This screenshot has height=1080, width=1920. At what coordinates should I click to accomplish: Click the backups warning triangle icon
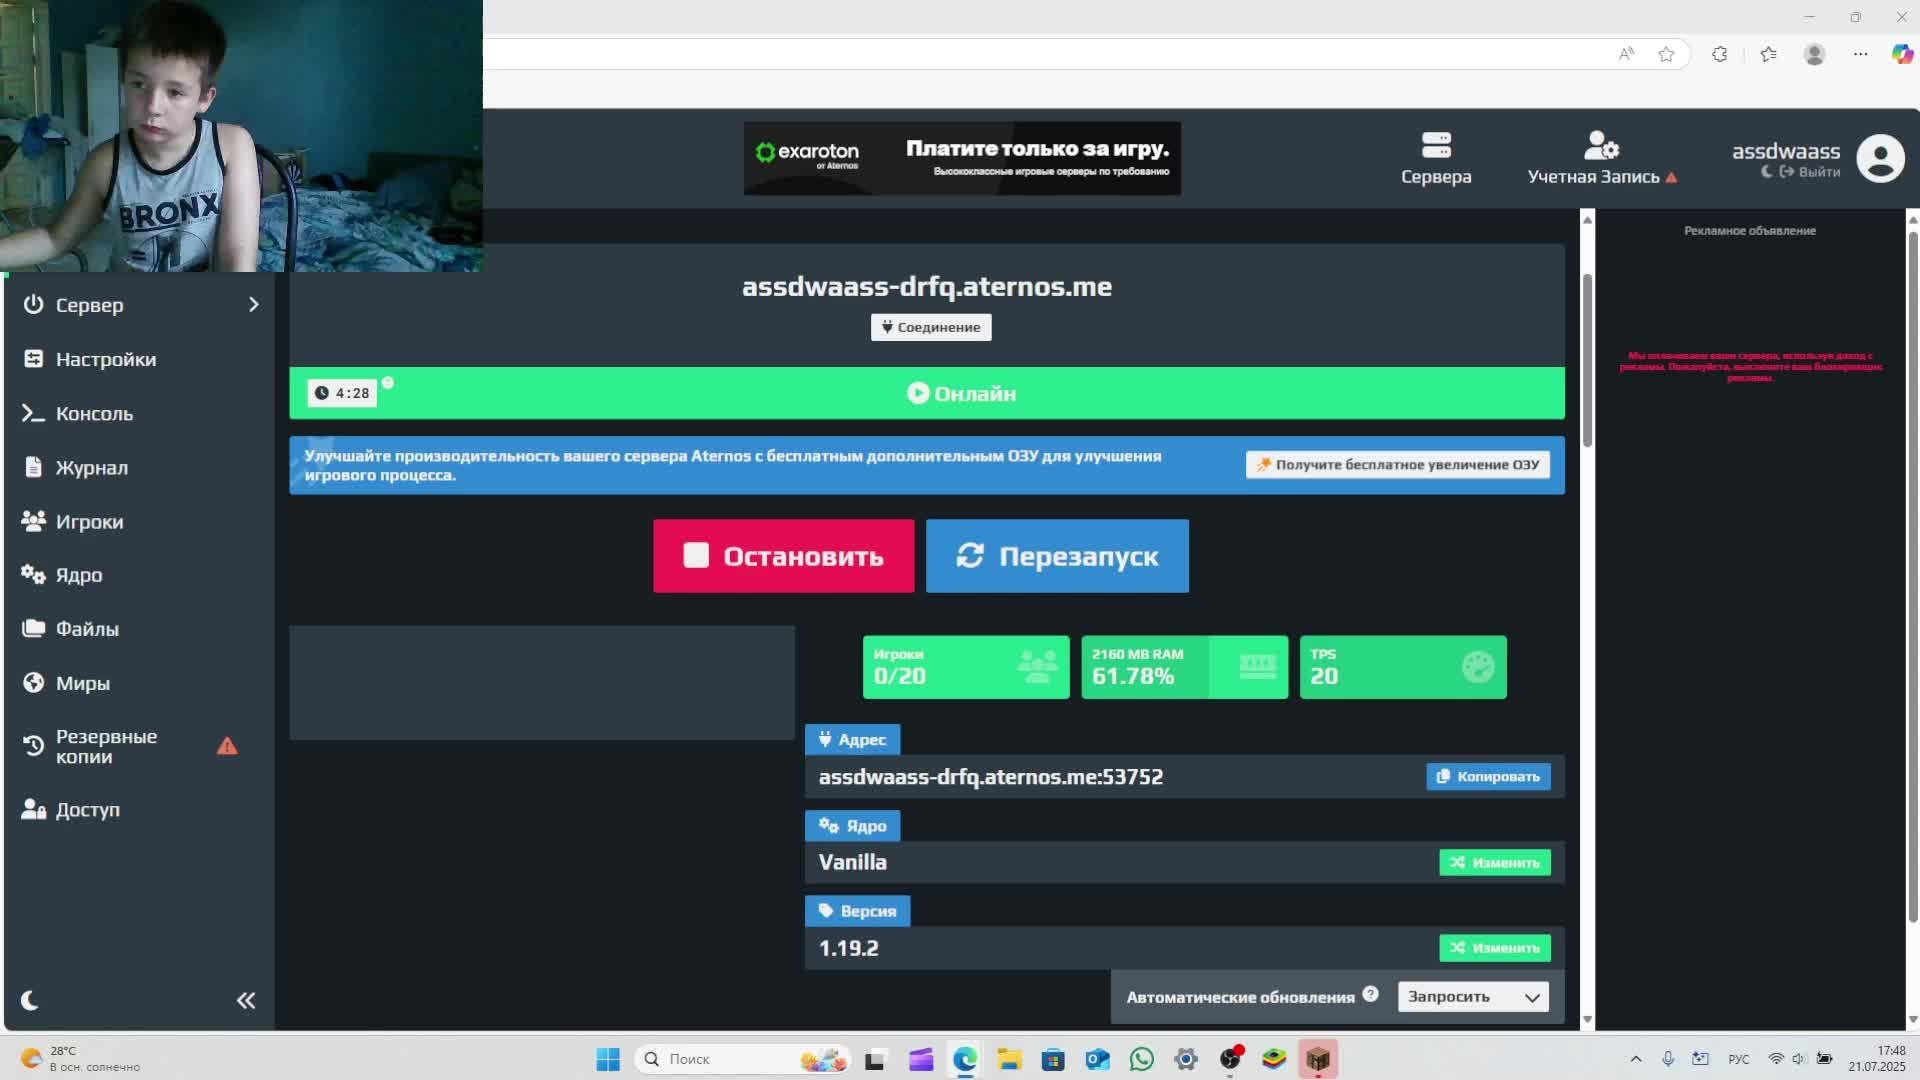pos(227,746)
